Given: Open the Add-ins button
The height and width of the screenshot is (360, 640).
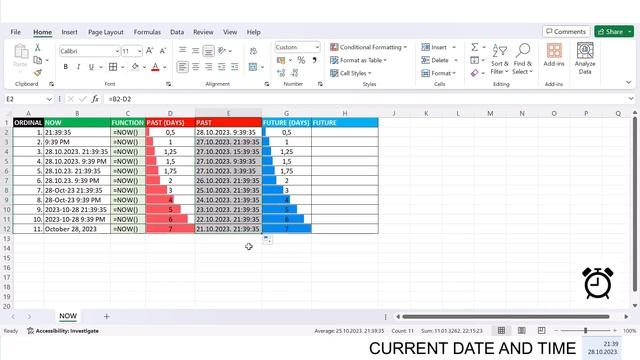Looking at the screenshot, I should (x=554, y=55).
